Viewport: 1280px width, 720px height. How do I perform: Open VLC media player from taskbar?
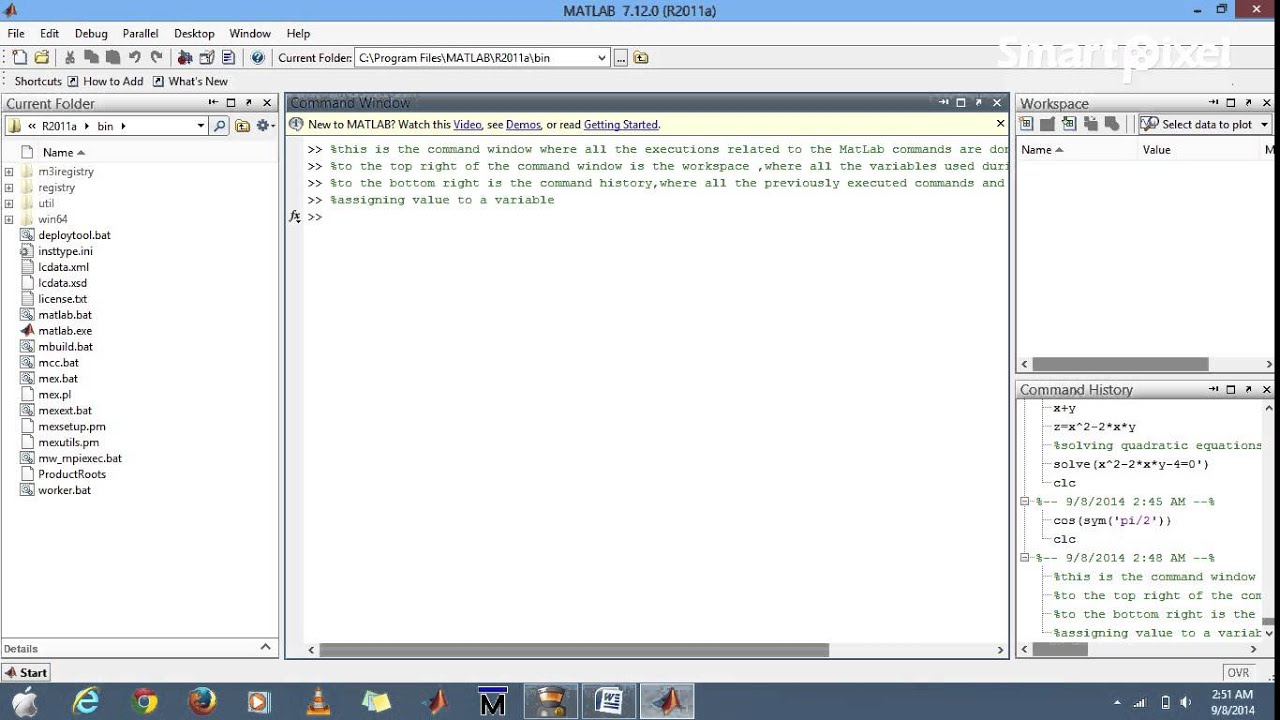318,702
